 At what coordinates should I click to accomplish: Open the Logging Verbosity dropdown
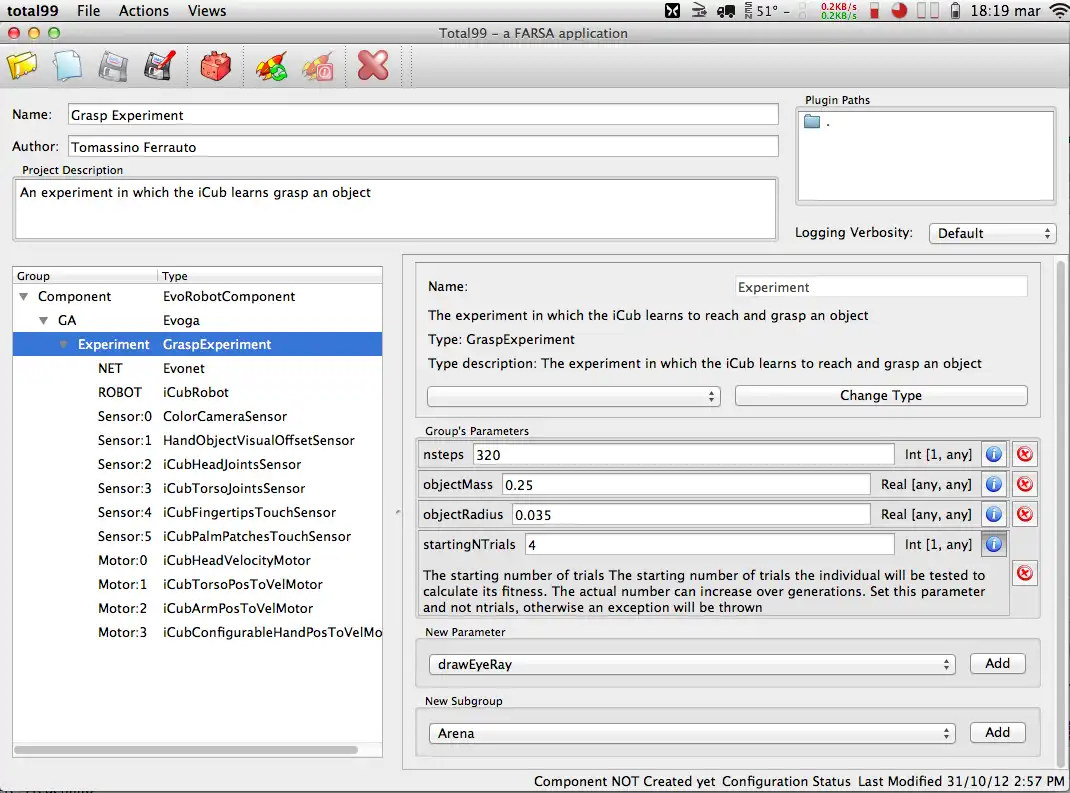point(992,233)
